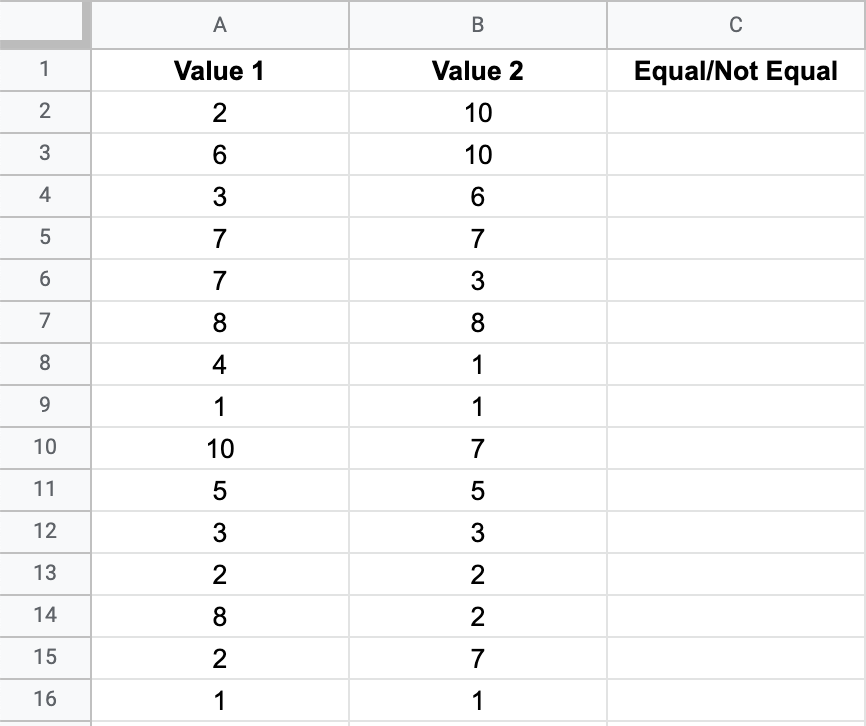The image size is (866, 726).
Task: Click cell B2 containing 10
Action: 477,113
